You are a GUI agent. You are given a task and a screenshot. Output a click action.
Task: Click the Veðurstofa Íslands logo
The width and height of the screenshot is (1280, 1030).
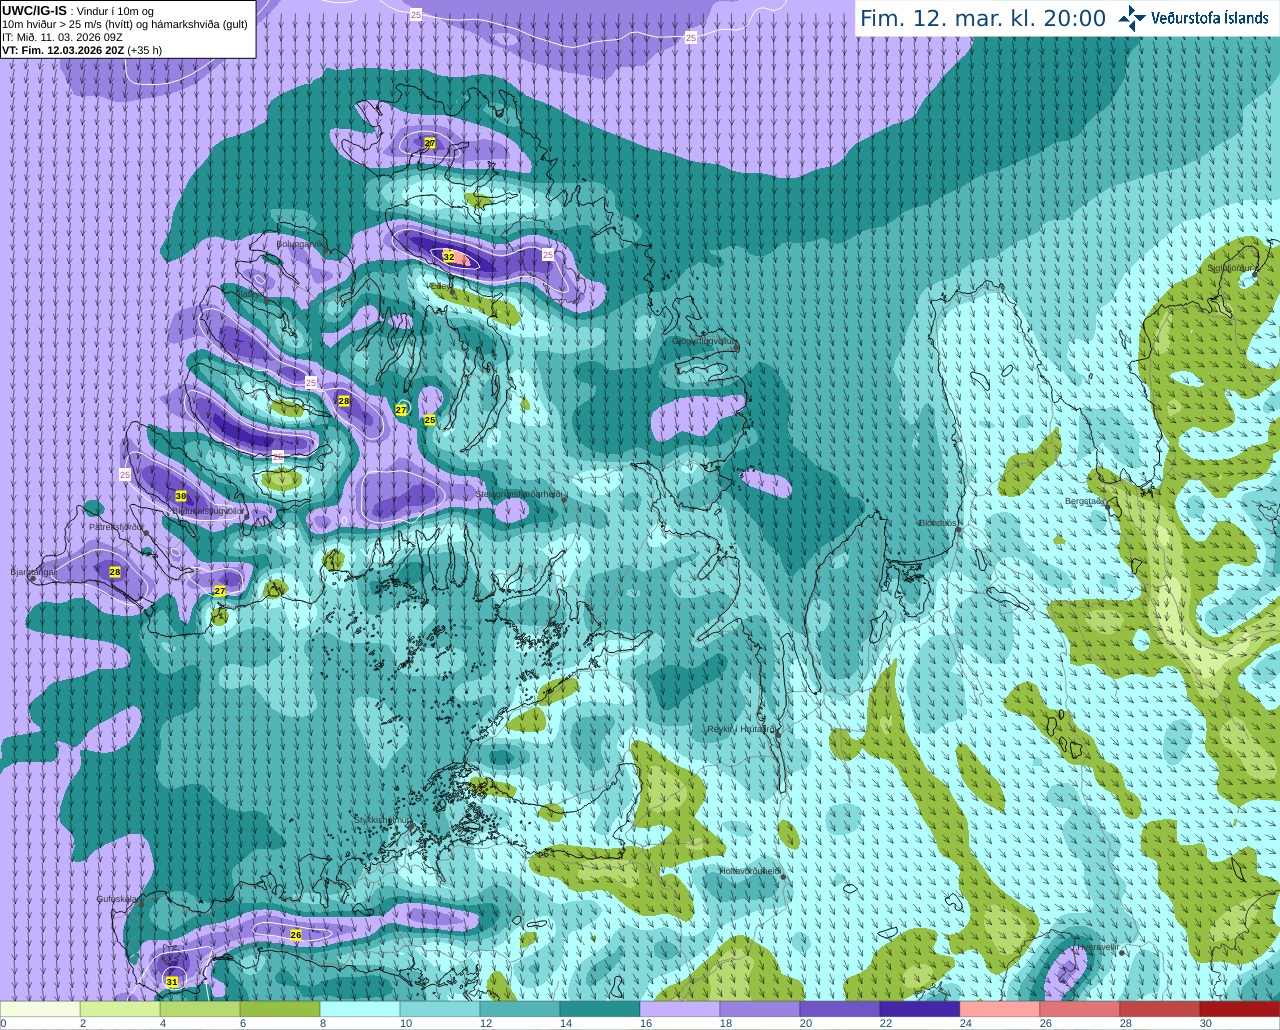1193,18
